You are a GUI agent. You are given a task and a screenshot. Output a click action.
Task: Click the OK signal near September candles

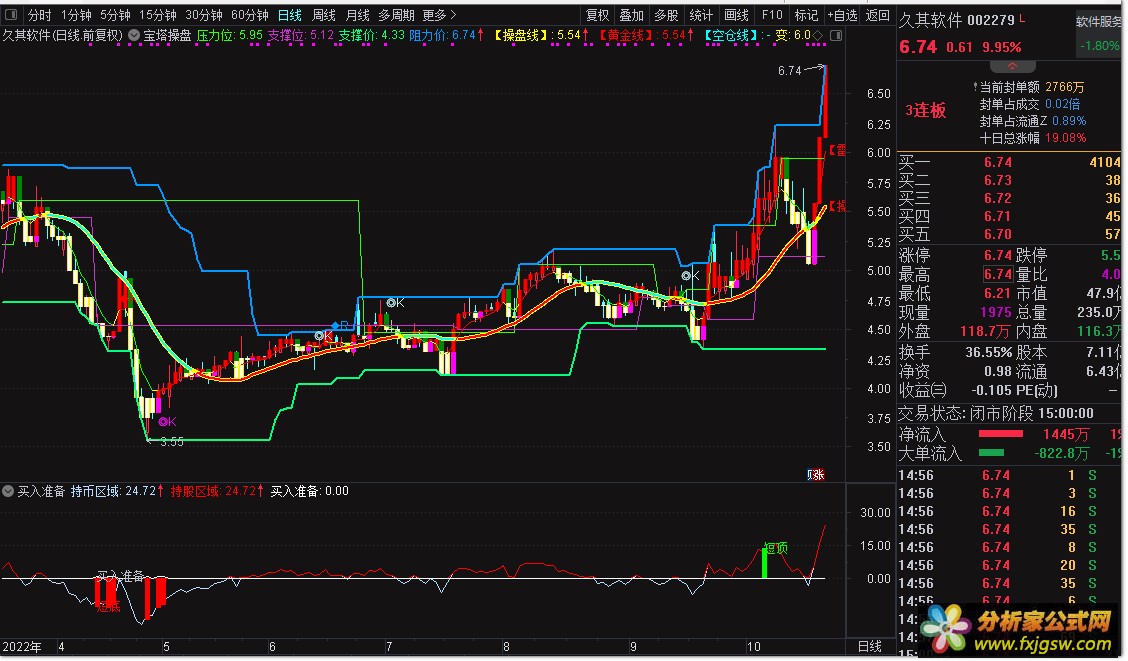(690, 275)
